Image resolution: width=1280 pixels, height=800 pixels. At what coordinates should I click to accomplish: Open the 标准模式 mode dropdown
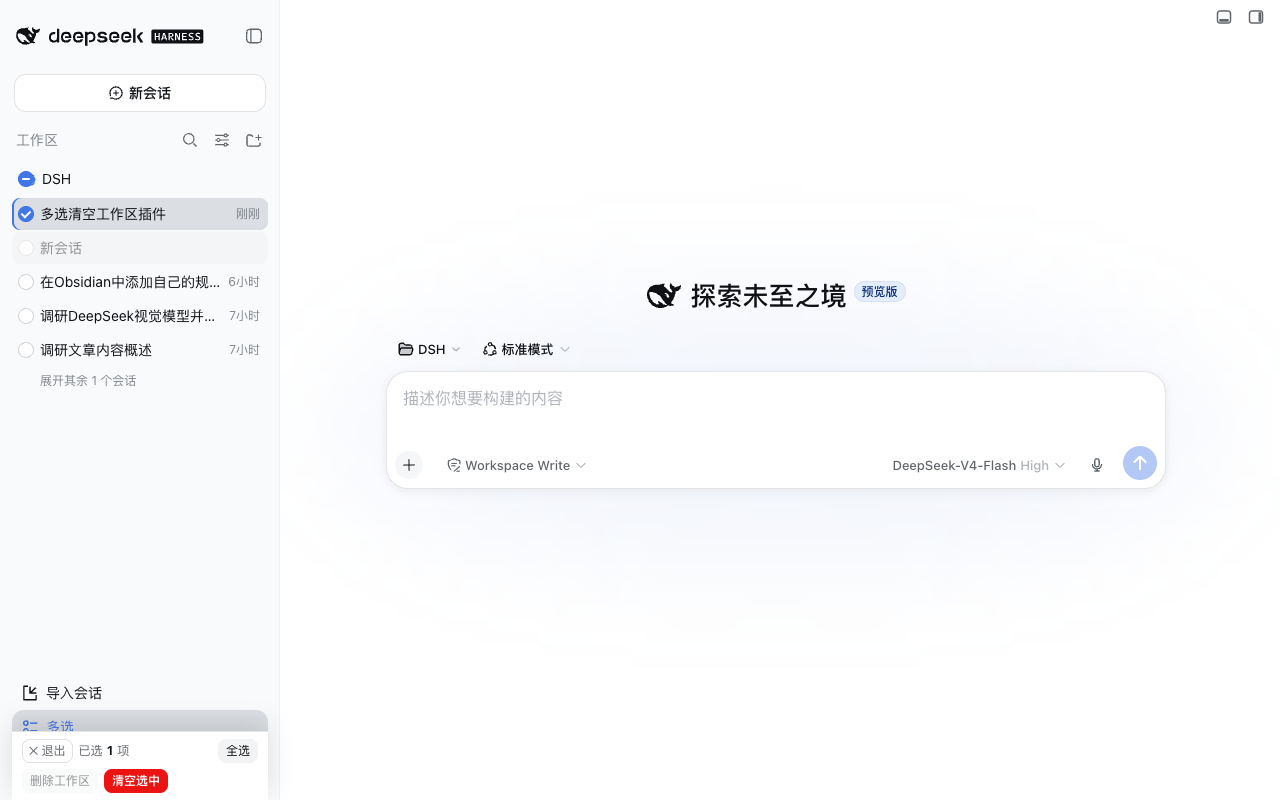(526, 349)
